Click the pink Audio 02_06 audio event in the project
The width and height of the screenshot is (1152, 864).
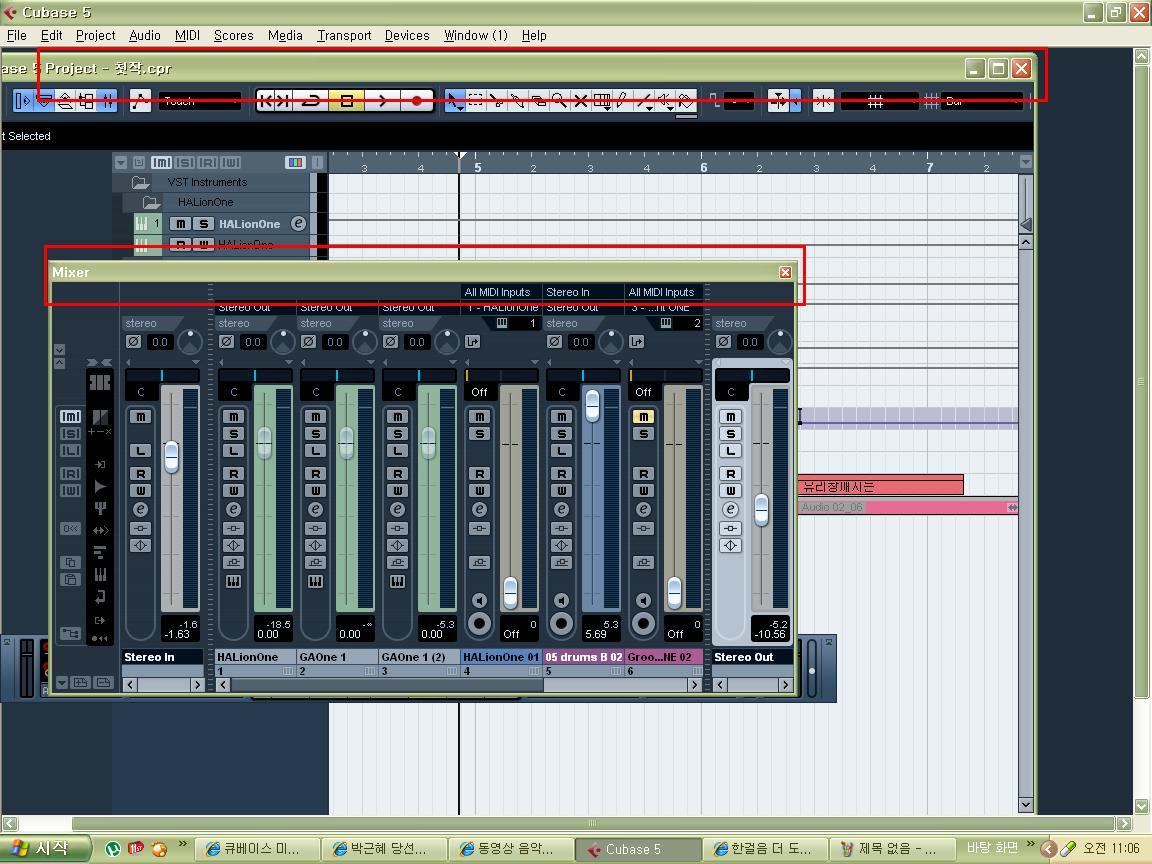908,507
